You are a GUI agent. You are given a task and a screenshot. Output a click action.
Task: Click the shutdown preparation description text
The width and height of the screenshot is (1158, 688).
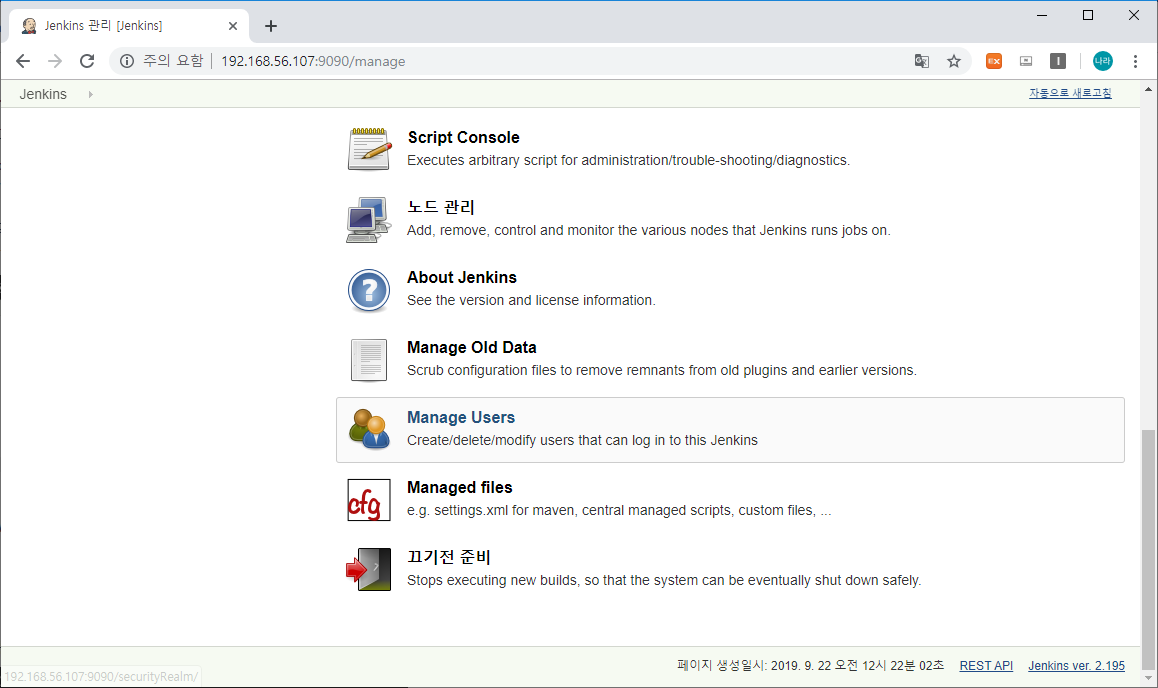(664, 581)
